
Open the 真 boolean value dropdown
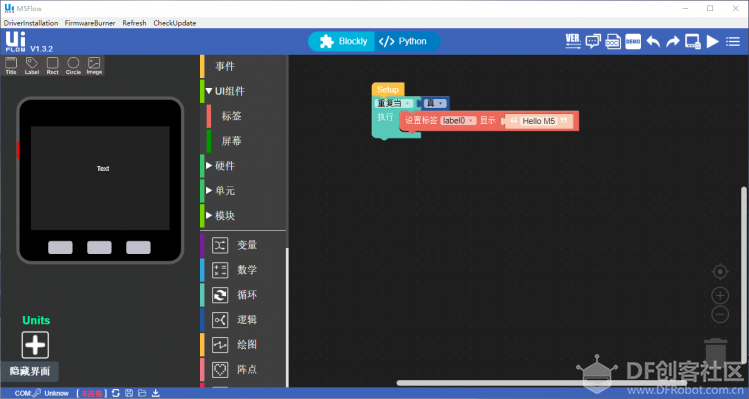point(435,103)
